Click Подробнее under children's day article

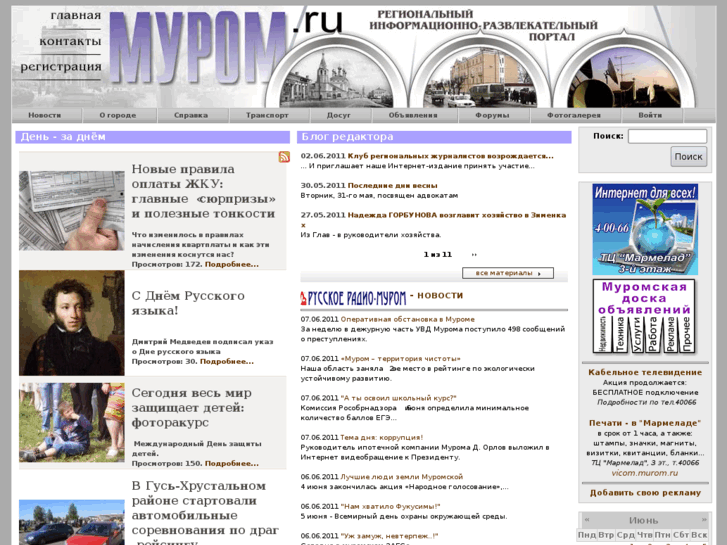pos(232,463)
